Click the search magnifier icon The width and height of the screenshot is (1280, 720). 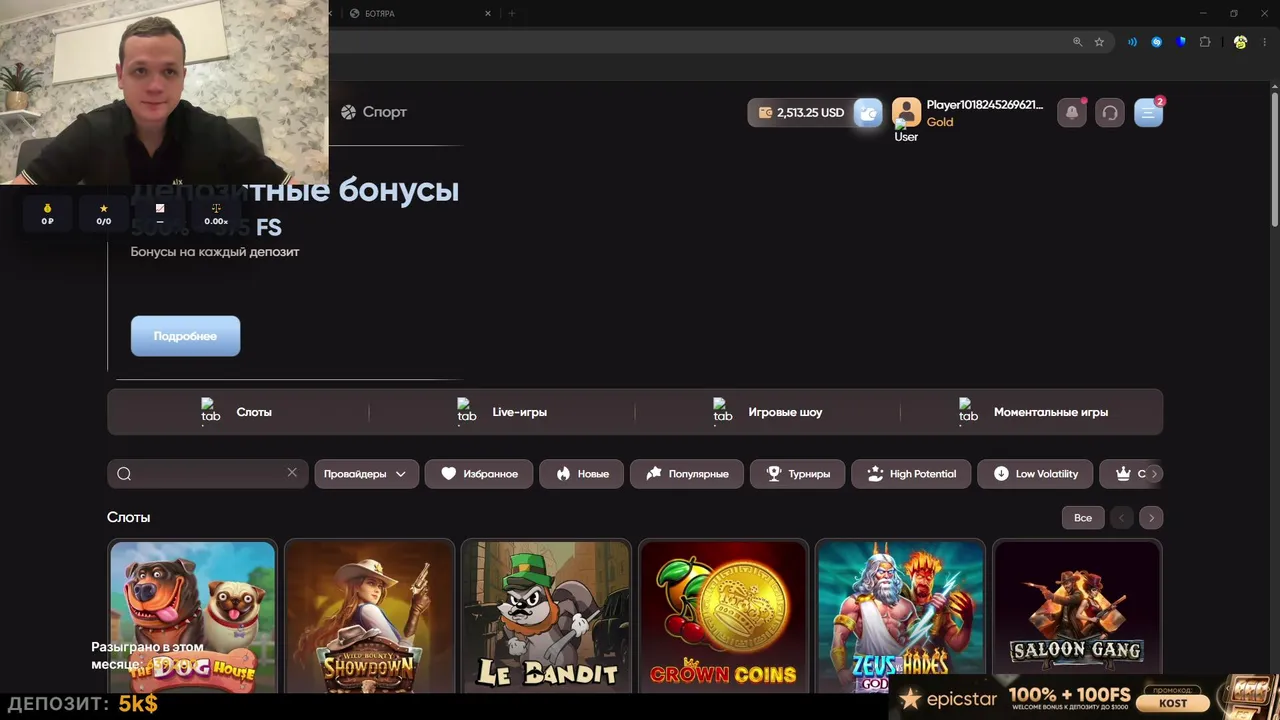tap(124, 474)
